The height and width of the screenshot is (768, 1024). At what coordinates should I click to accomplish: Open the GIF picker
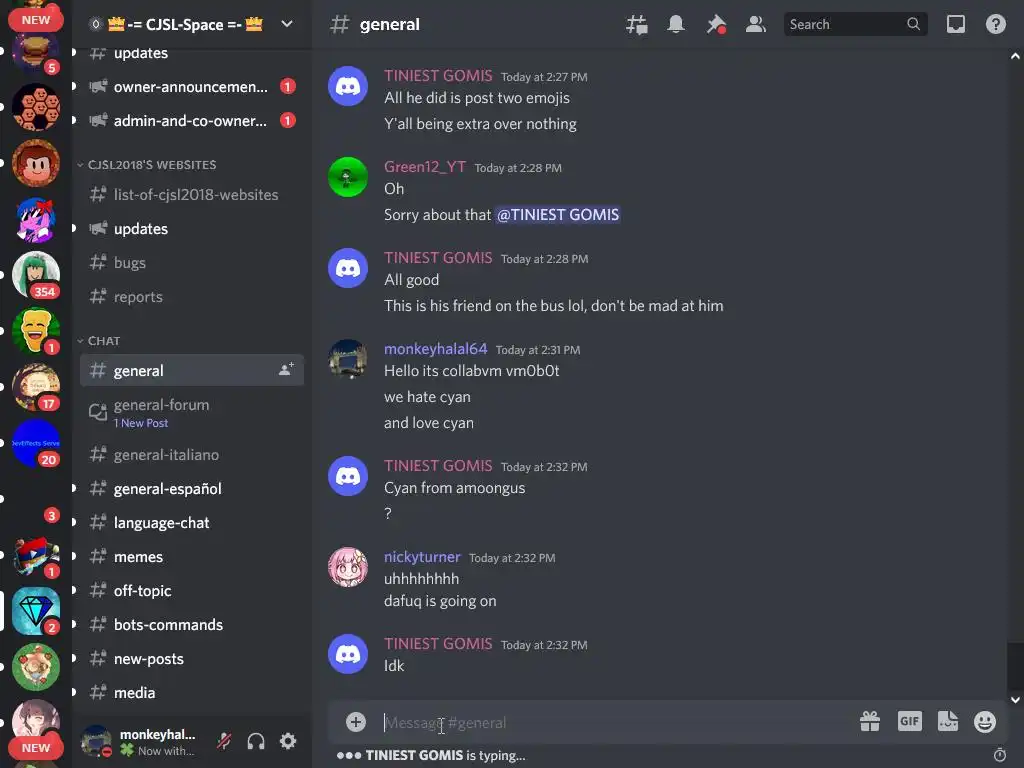click(x=910, y=722)
